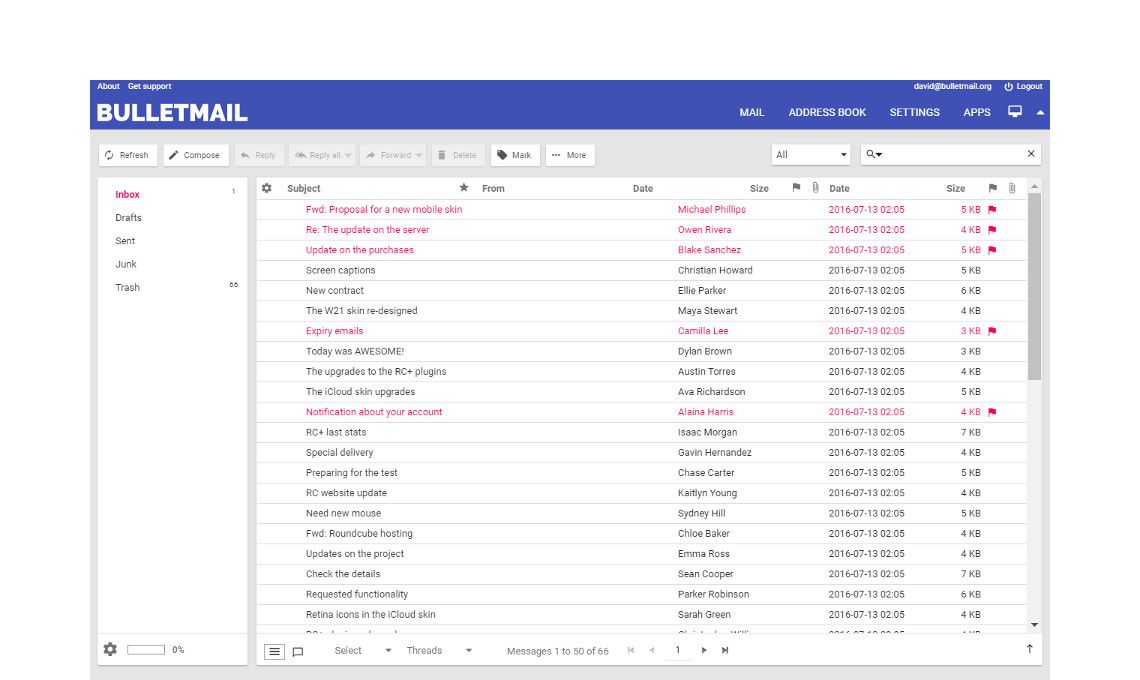
Task: Click the Refresh icon in the toolbar
Action: tap(110, 155)
